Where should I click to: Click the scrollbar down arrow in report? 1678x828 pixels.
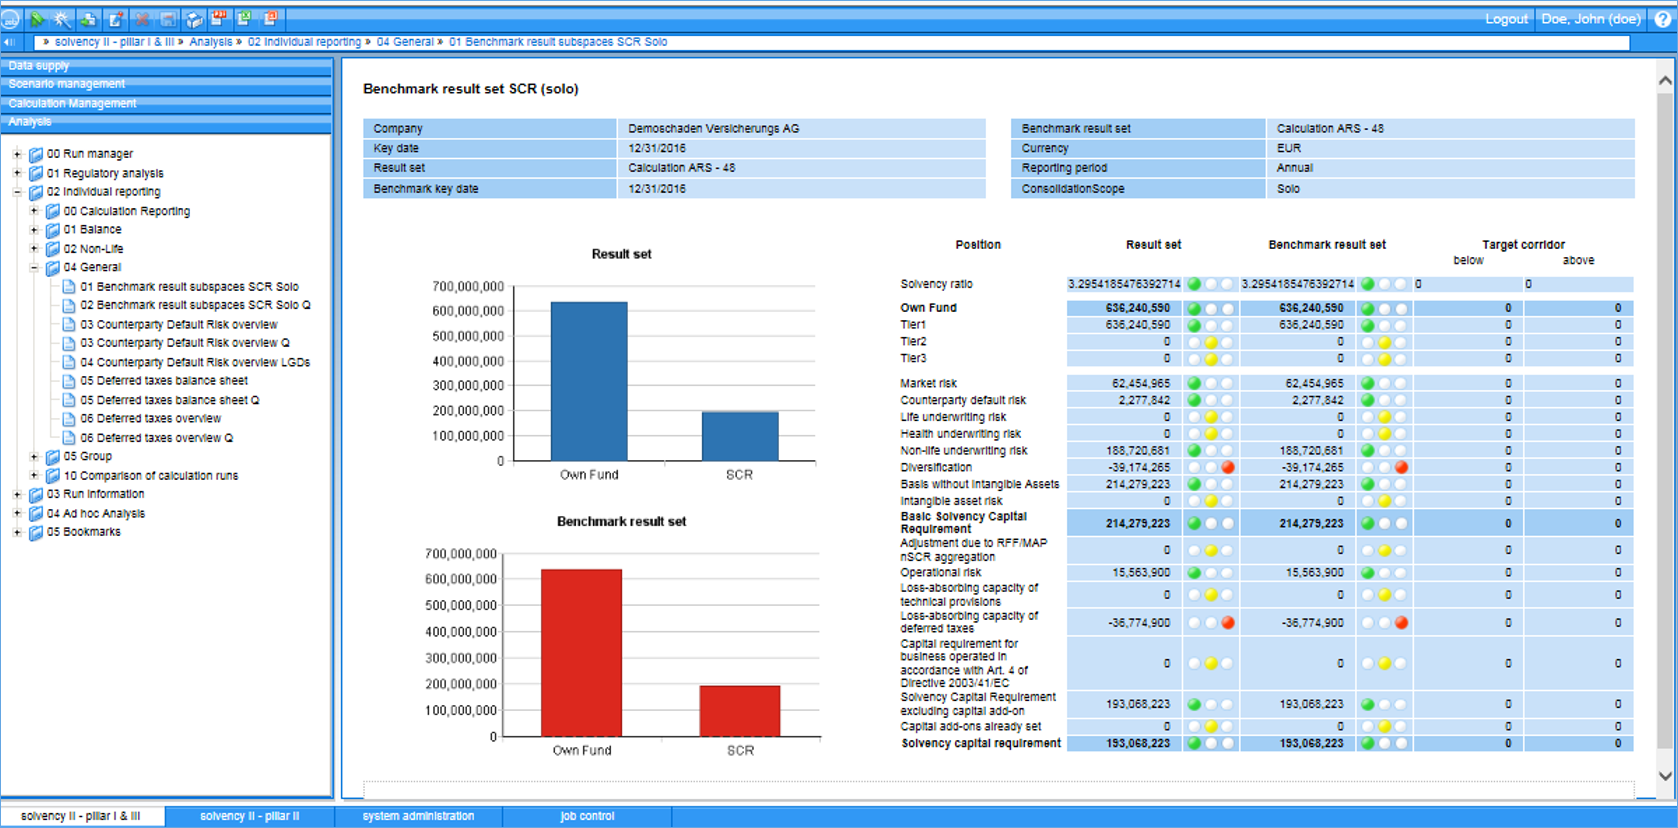1664,776
